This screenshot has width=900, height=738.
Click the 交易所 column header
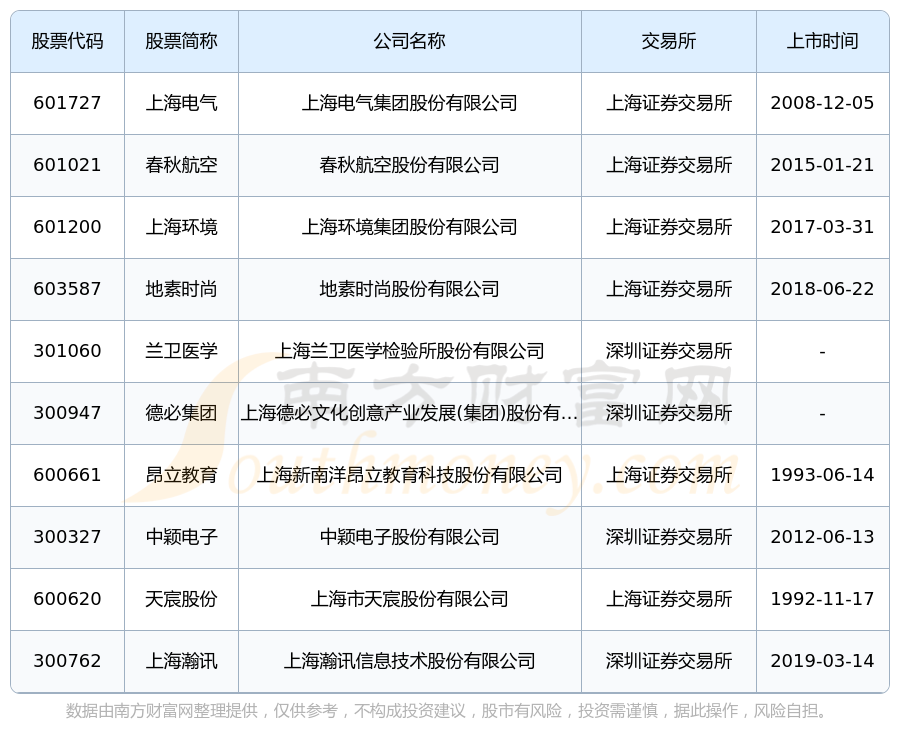click(x=669, y=41)
